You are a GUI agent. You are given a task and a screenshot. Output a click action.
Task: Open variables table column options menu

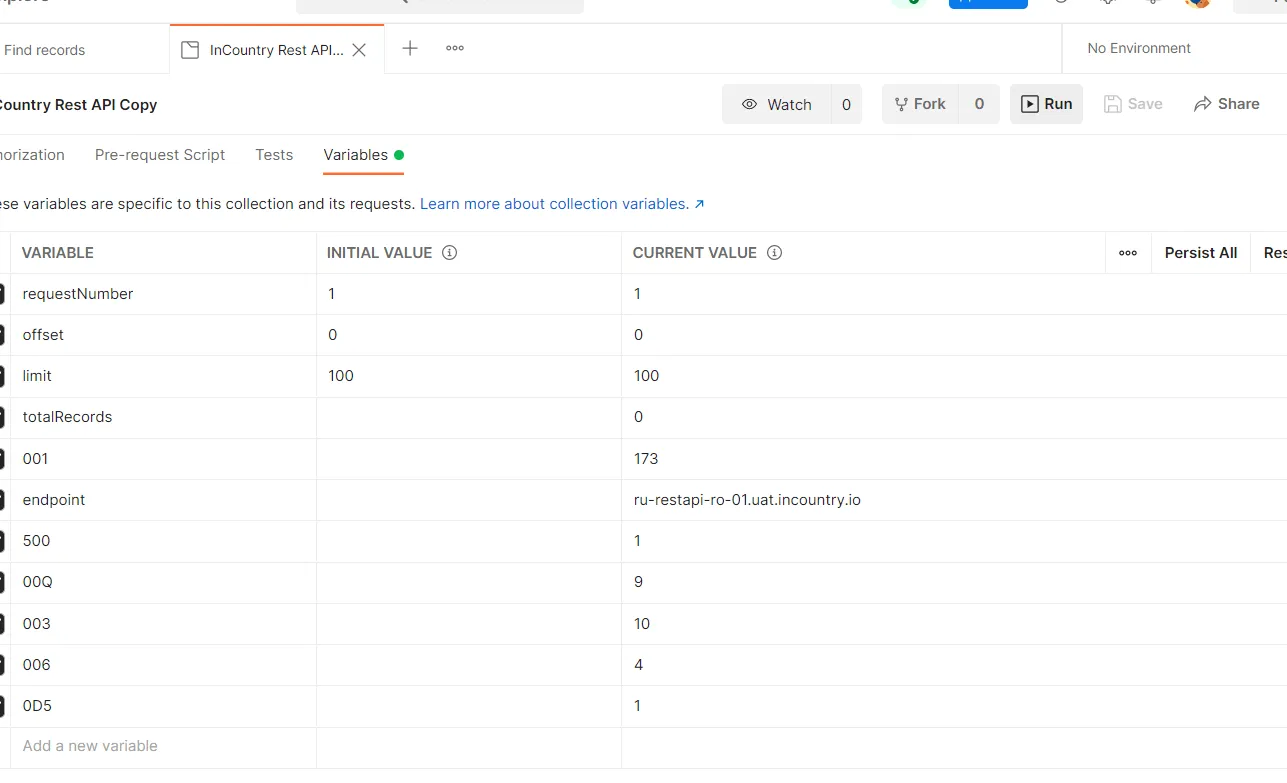point(1128,253)
